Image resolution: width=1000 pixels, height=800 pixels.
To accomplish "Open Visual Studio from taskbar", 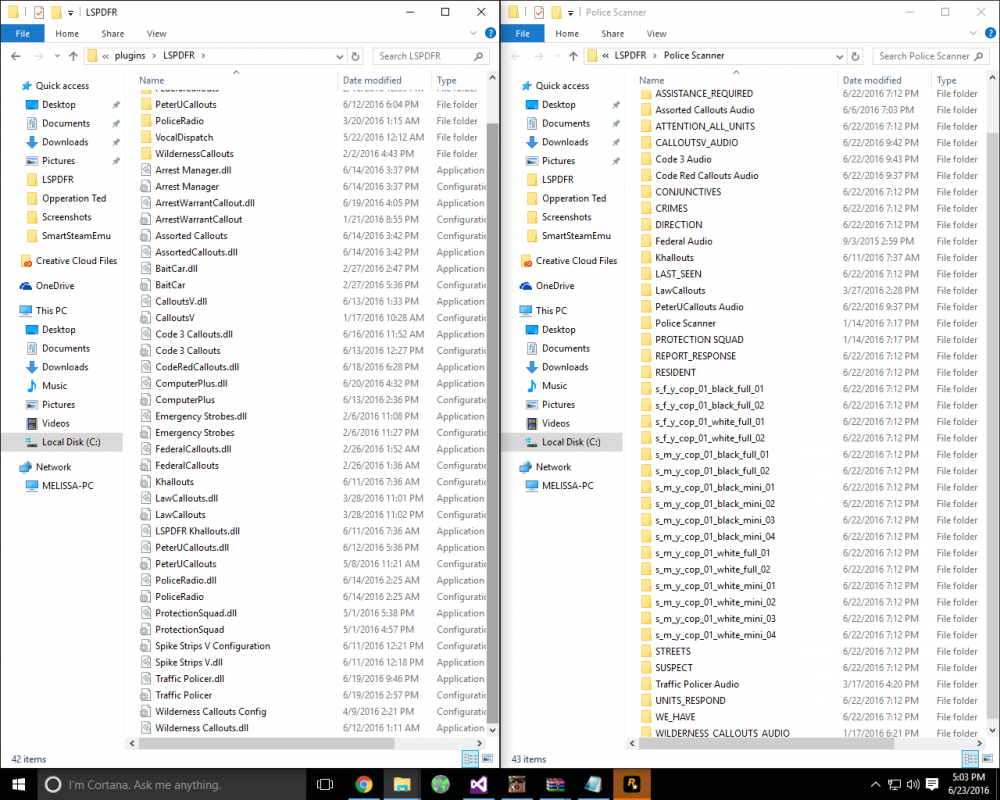I will tap(479, 784).
